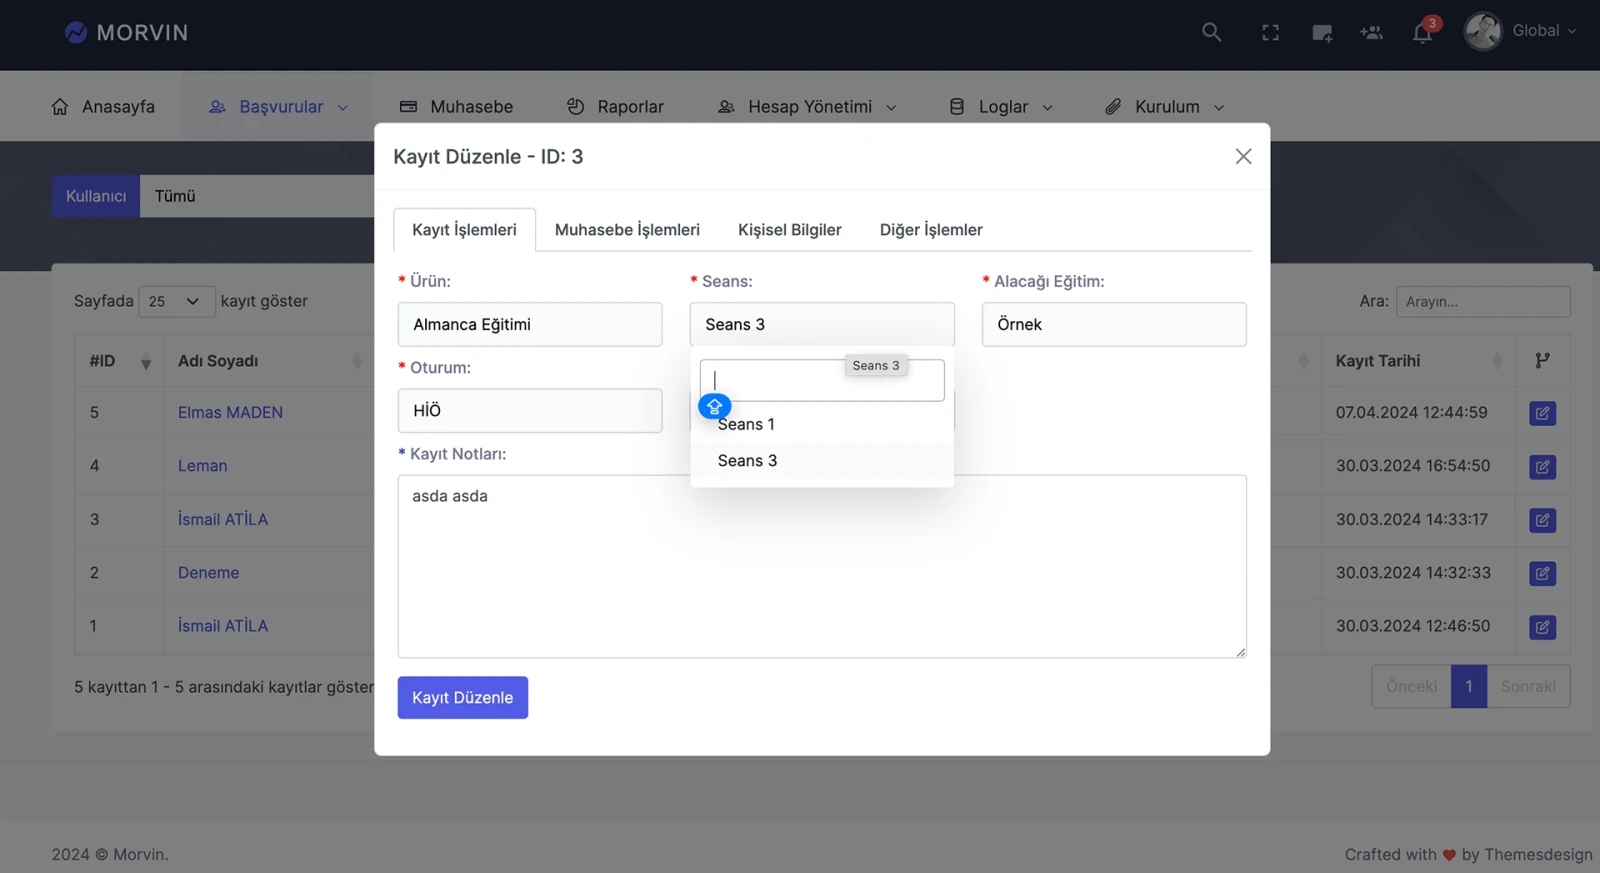Toggle fullscreen mode icon

coord(1270,33)
